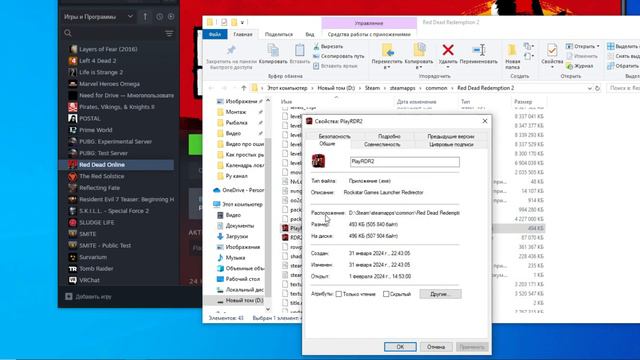Open Properties (Свойства) ribbon icon
Screen dimensions: 640x360
point(552,50)
